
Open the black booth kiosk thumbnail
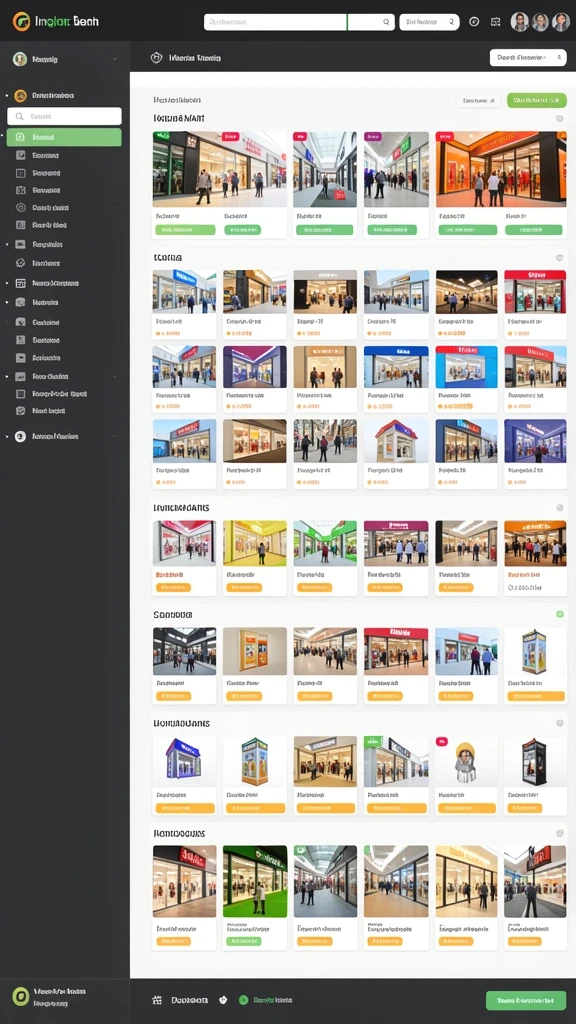tap(535, 761)
